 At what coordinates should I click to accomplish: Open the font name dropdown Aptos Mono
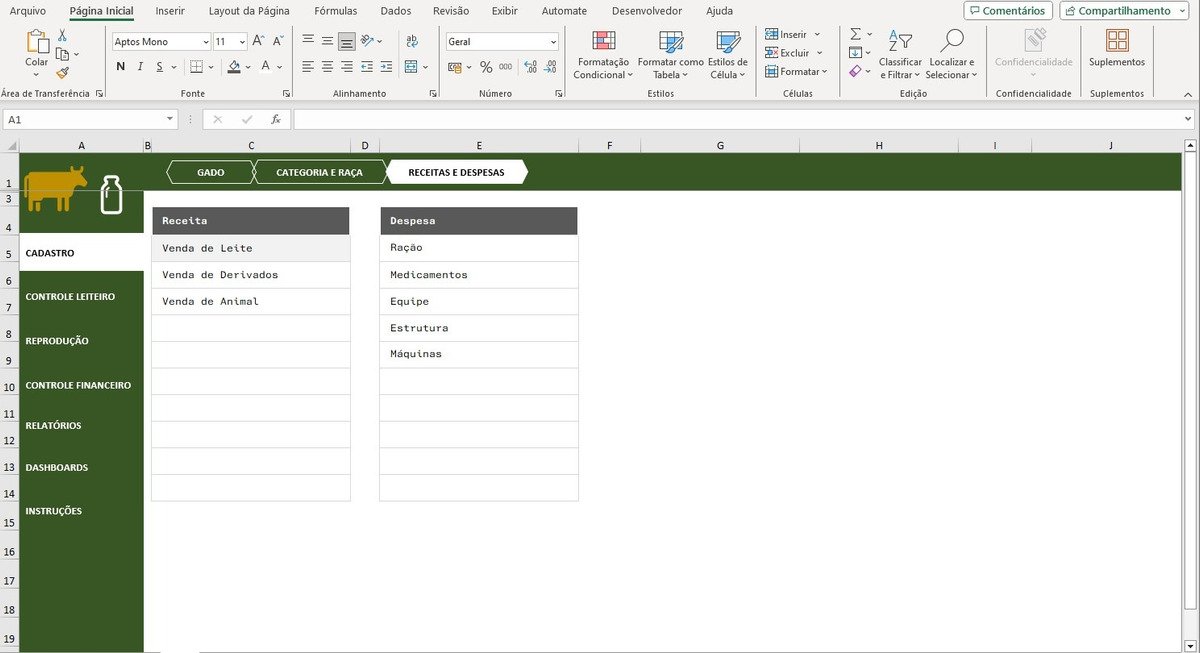(205, 42)
